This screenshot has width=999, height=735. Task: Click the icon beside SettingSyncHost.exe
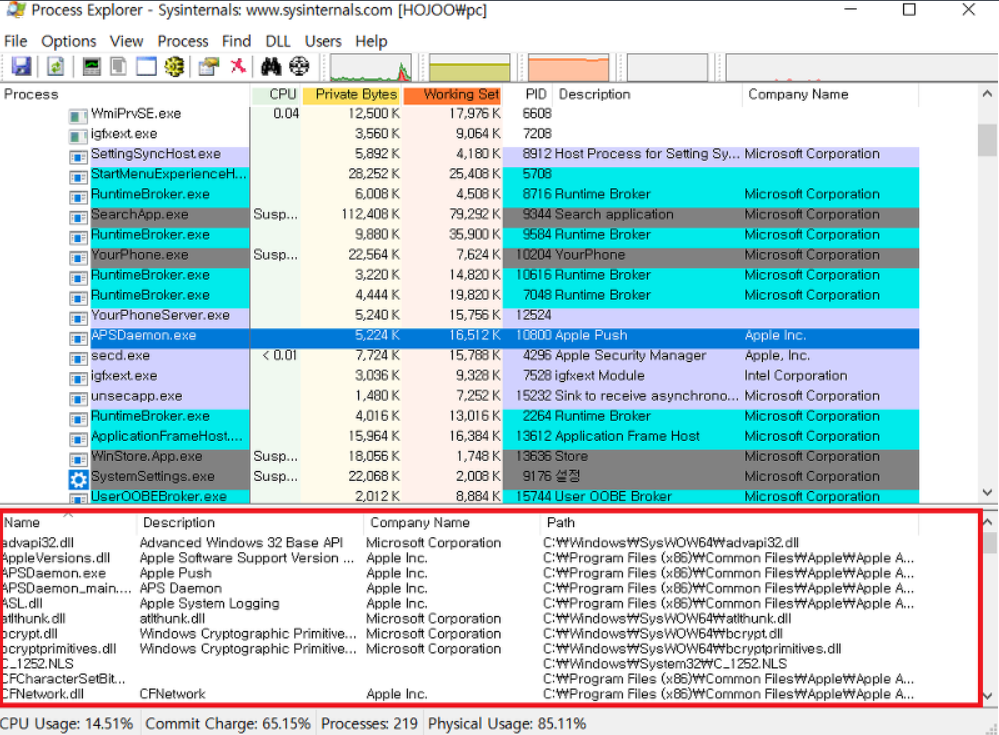[x=78, y=157]
